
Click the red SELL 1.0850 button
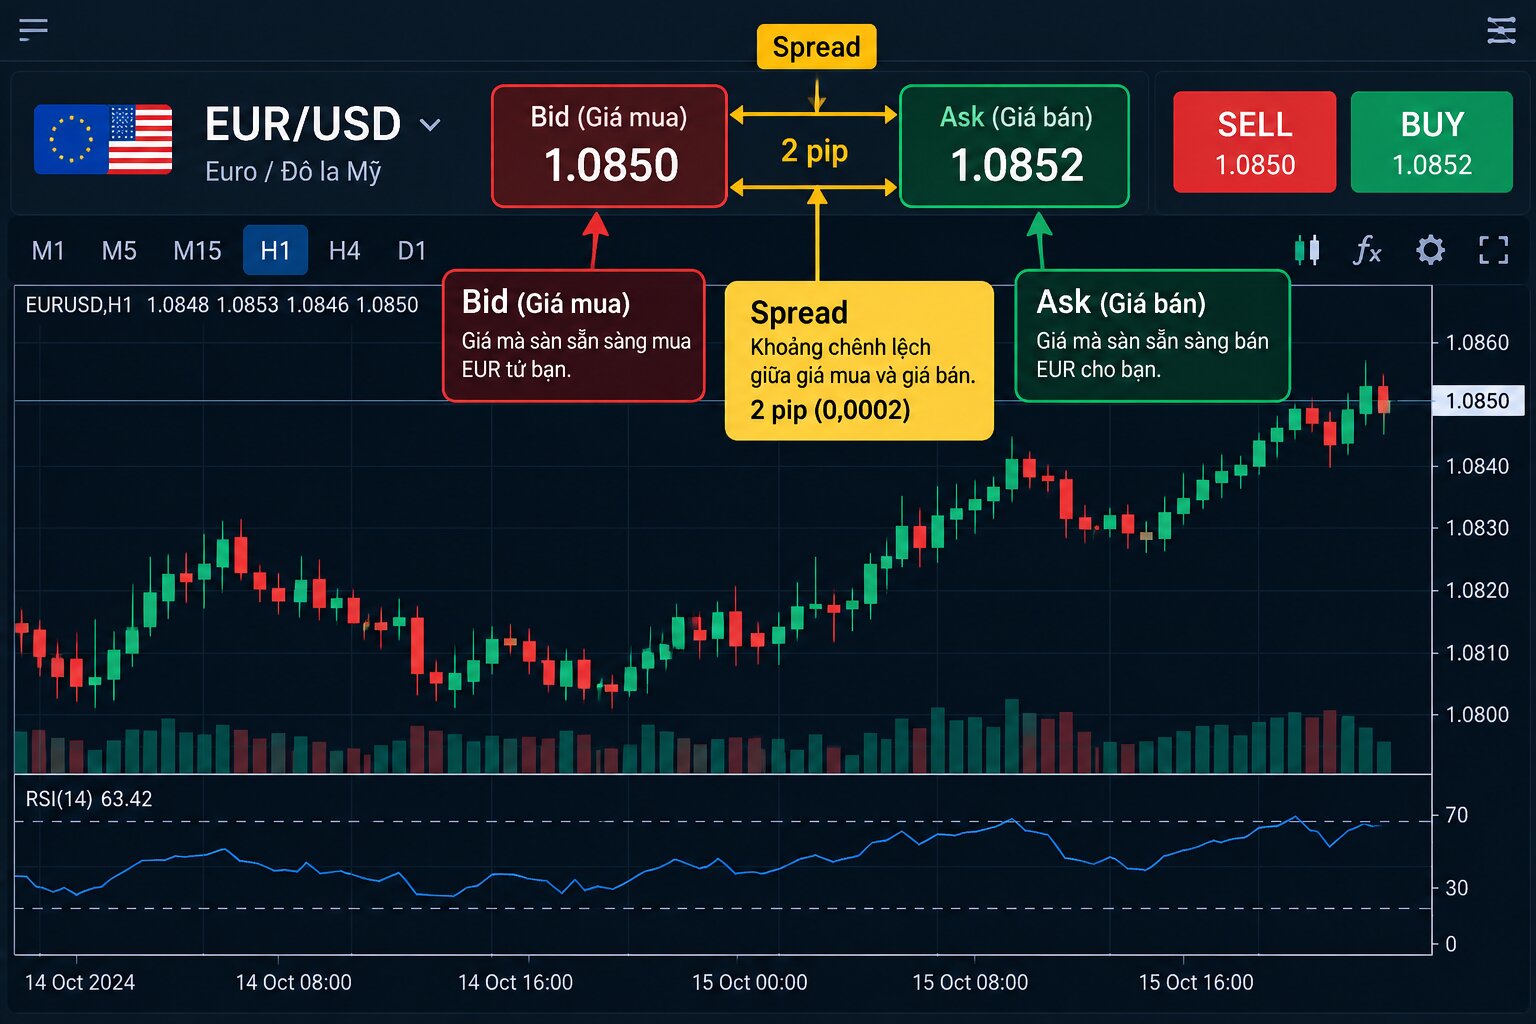click(x=1255, y=142)
